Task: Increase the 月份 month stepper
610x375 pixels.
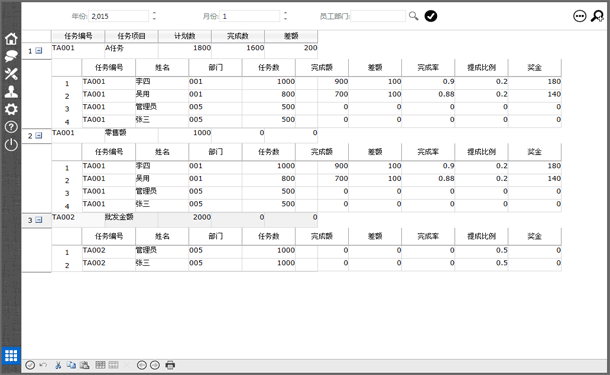Action: pyautogui.click(x=285, y=13)
